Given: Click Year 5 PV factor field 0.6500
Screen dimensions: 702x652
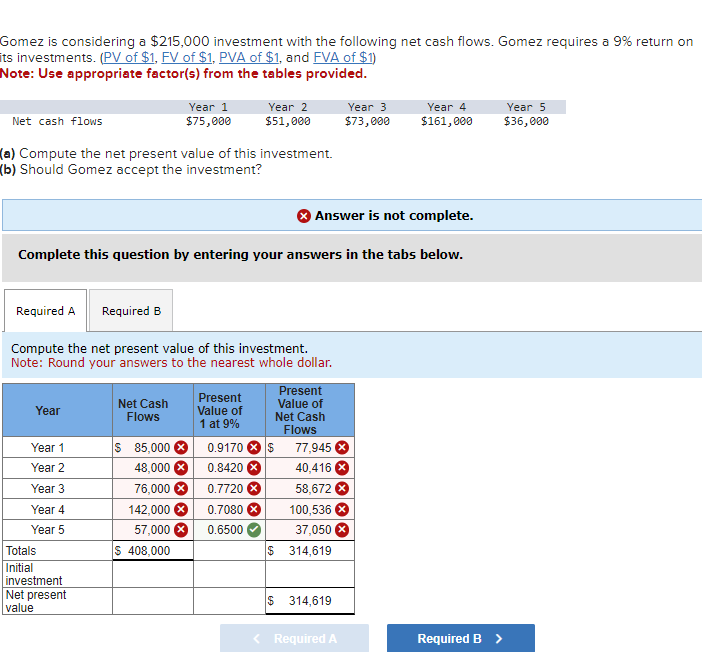Looking at the screenshot, I should pos(229,530).
